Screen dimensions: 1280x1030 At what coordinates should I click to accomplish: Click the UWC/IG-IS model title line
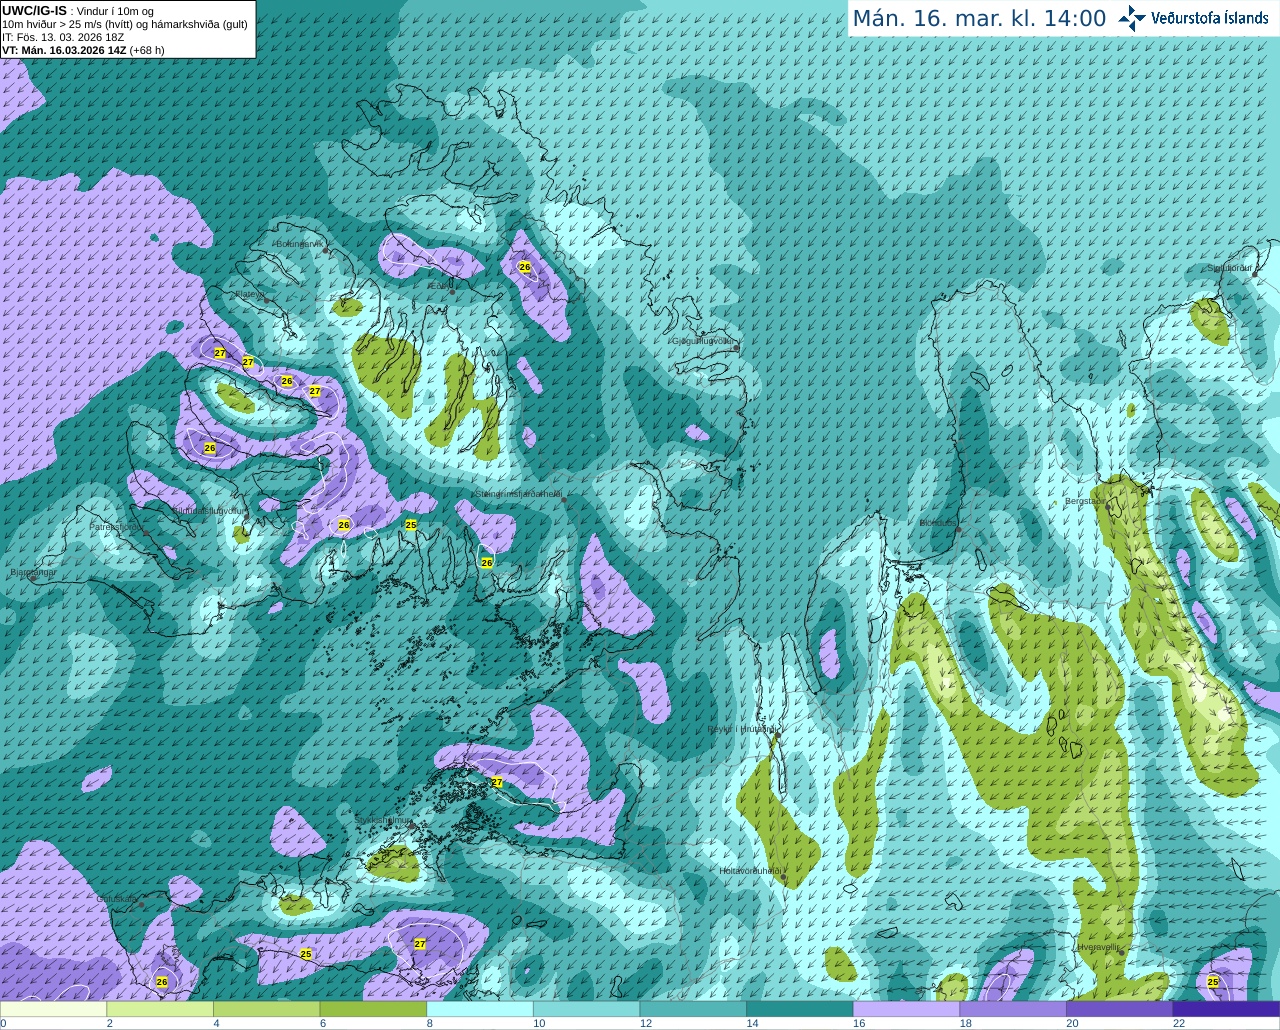click(x=78, y=10)
